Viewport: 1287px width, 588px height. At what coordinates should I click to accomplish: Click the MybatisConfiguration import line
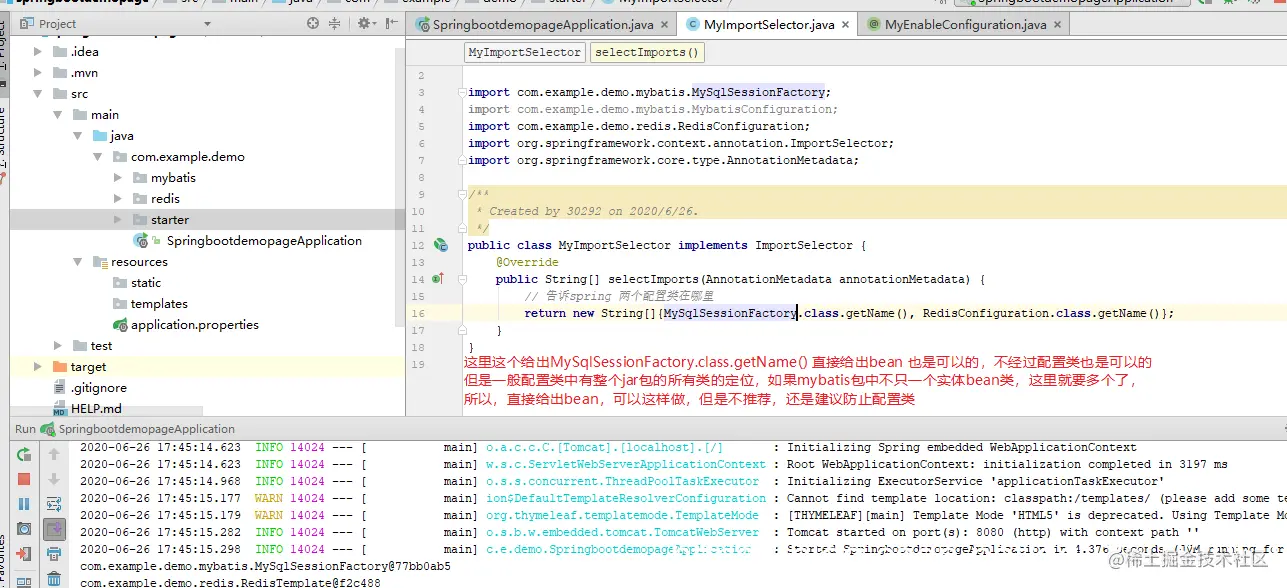click(x=653, y=109)
